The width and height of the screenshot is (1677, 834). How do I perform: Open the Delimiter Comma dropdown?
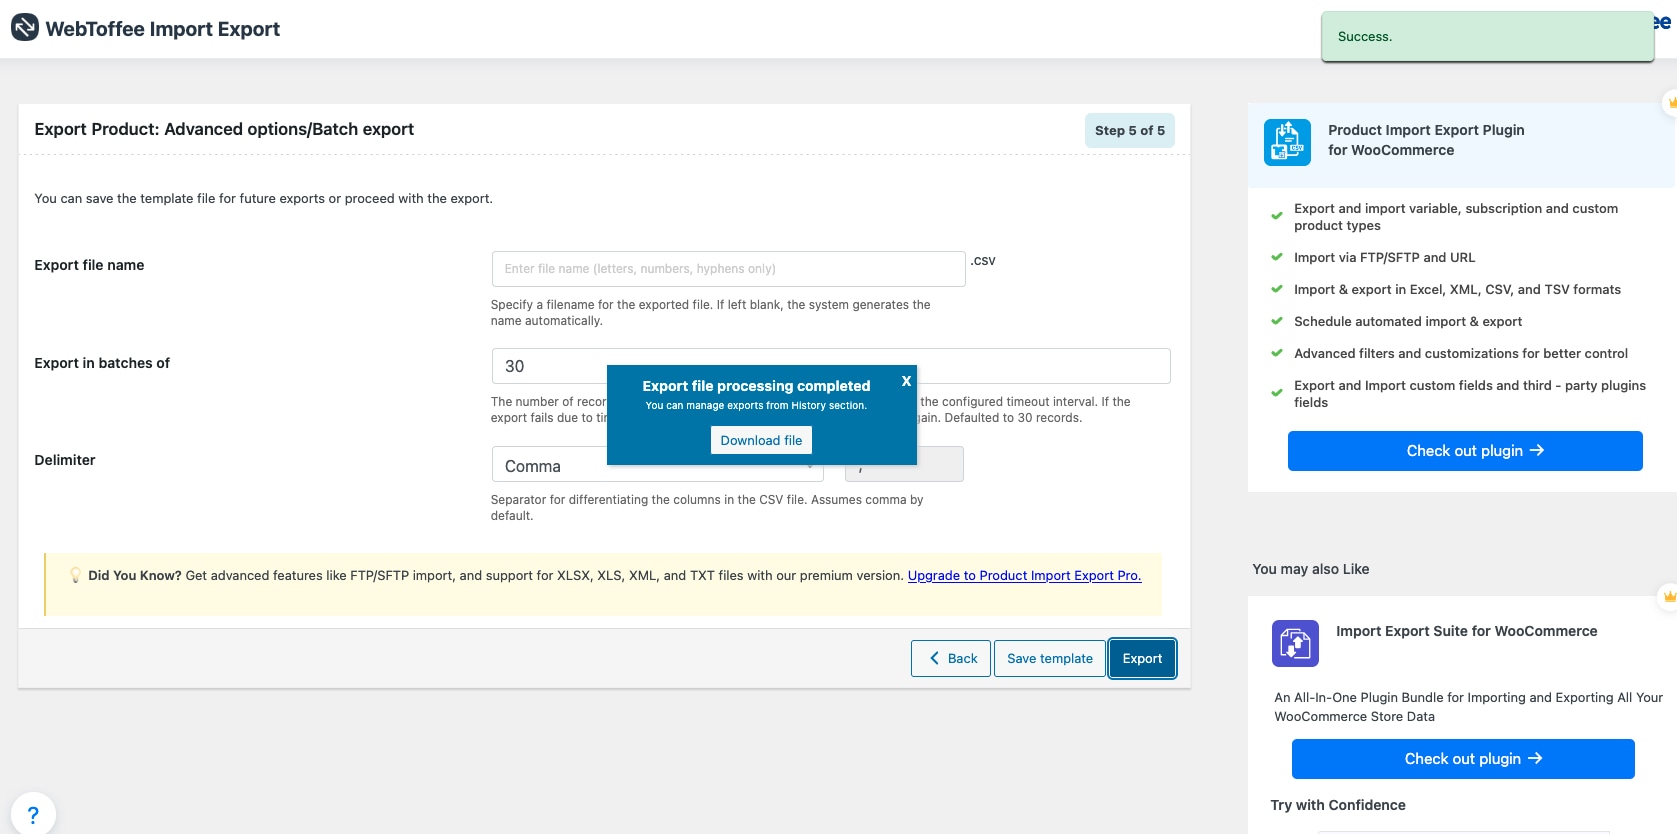(657, 466)
